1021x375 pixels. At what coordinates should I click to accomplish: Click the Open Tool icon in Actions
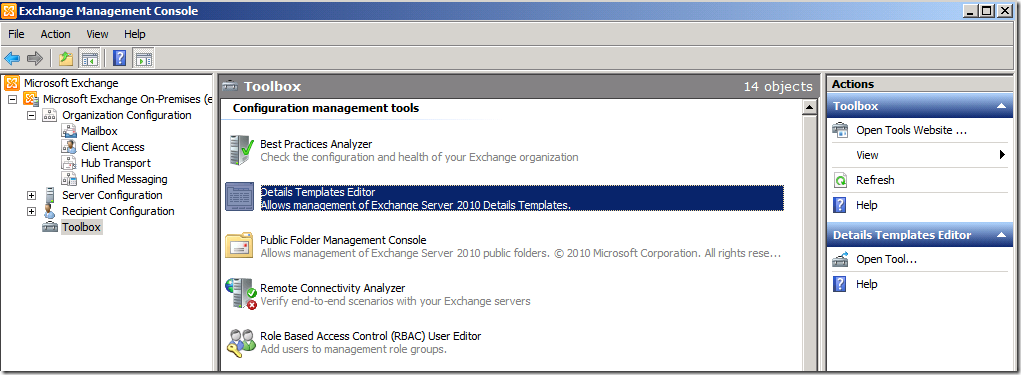point(841,259)
